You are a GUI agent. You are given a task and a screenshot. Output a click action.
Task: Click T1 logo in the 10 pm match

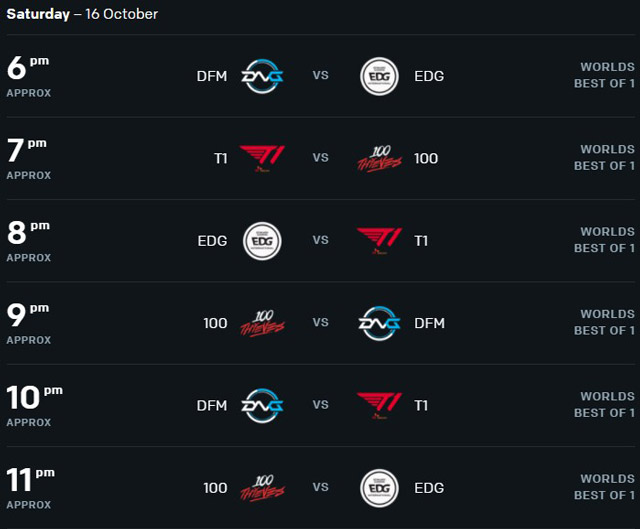(379, 406)
